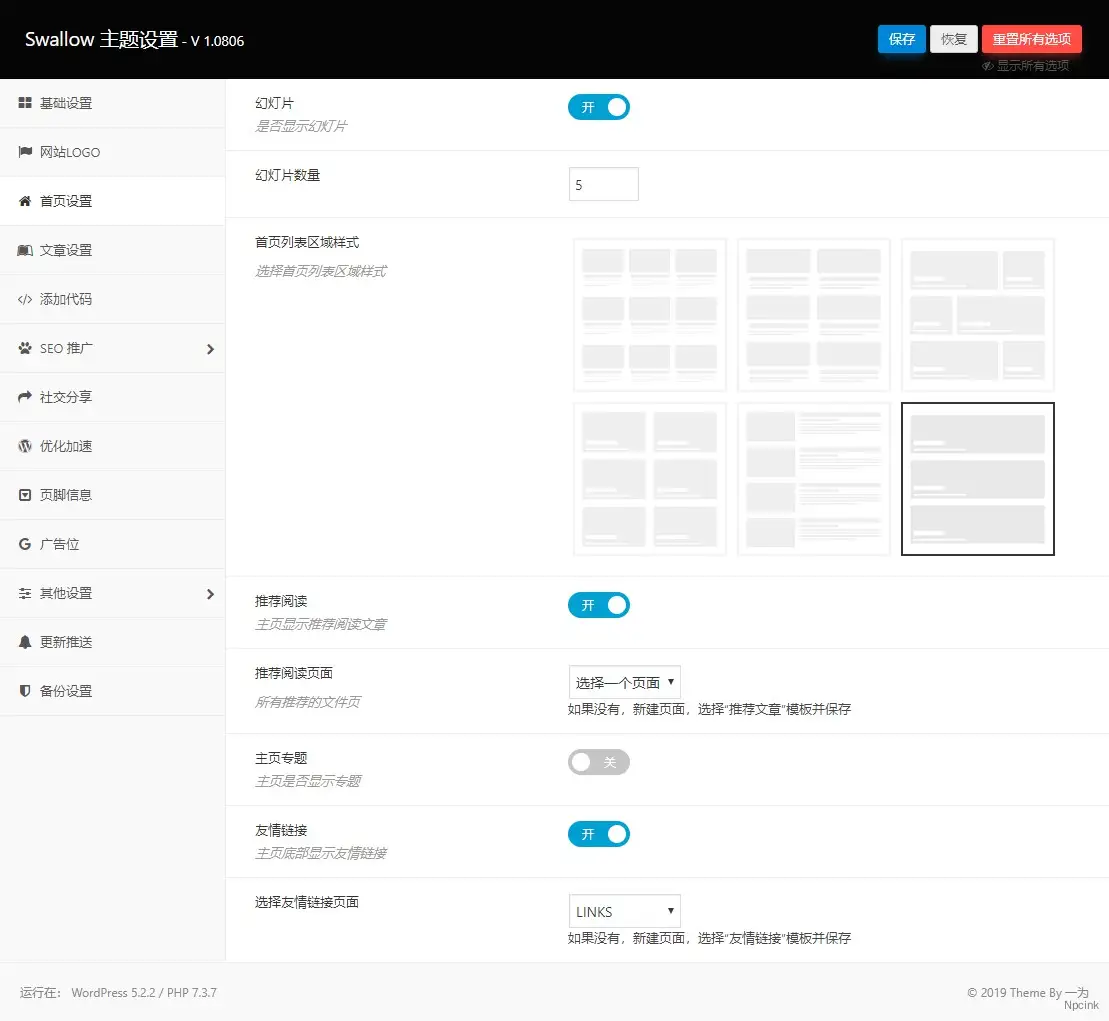Disable the 友情链接 toggle
The height and width of the screenshot is (1021, 1109).
pyautogui.click(x=598, y=834)
